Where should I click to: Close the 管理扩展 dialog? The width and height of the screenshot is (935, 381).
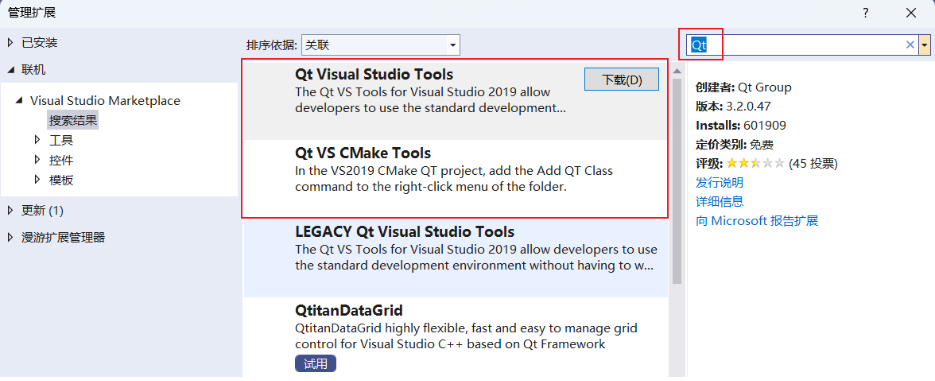coord(911,13)
